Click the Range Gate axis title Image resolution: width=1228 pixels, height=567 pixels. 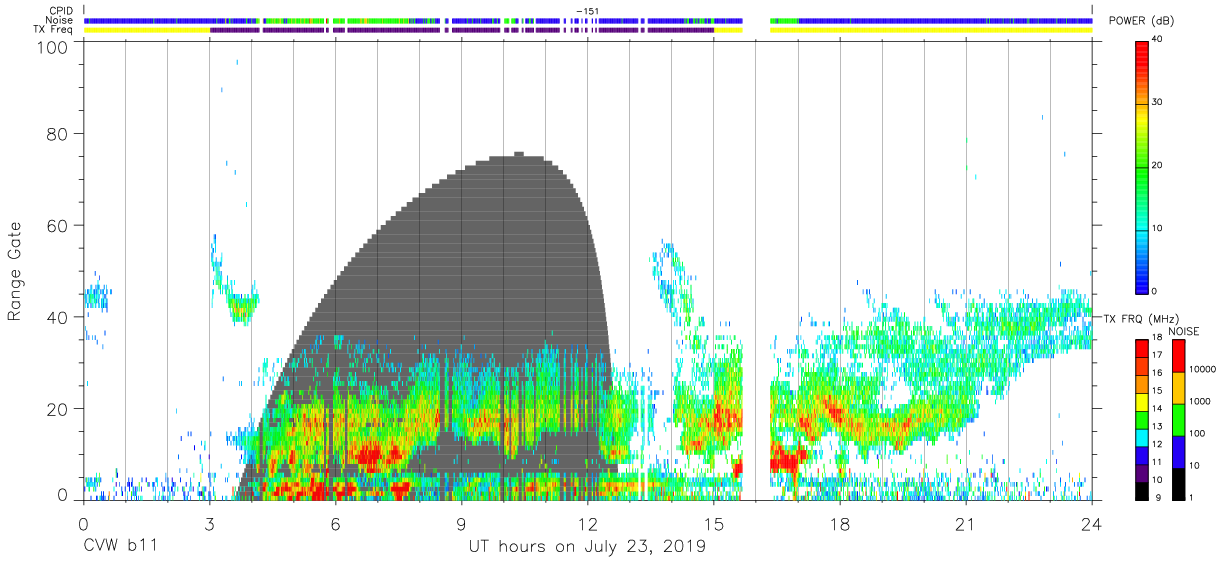tap(15, 273)
